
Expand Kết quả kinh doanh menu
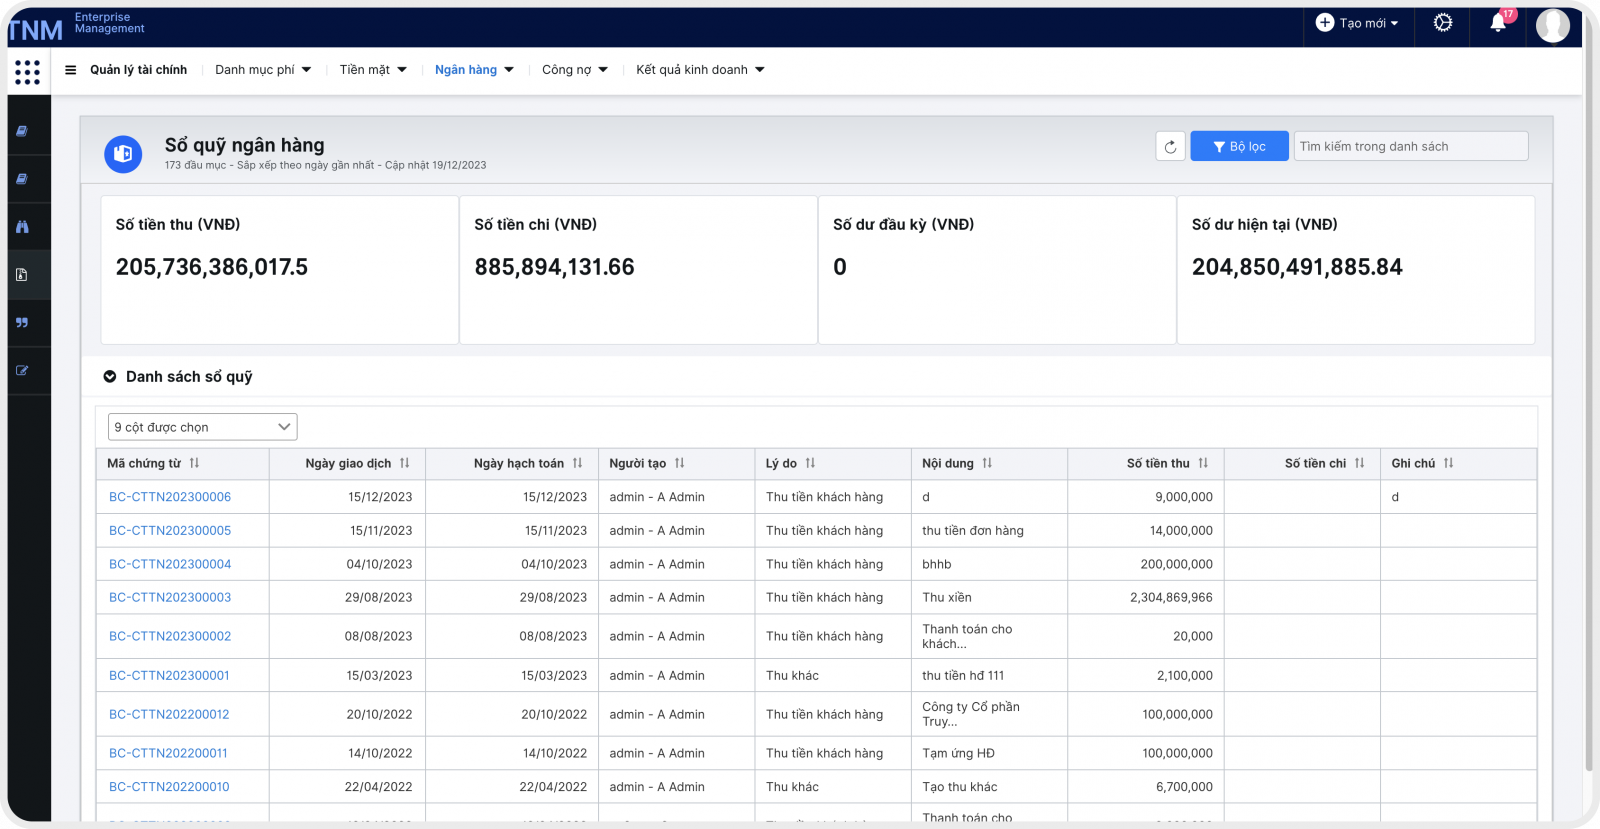coord(700,70)
